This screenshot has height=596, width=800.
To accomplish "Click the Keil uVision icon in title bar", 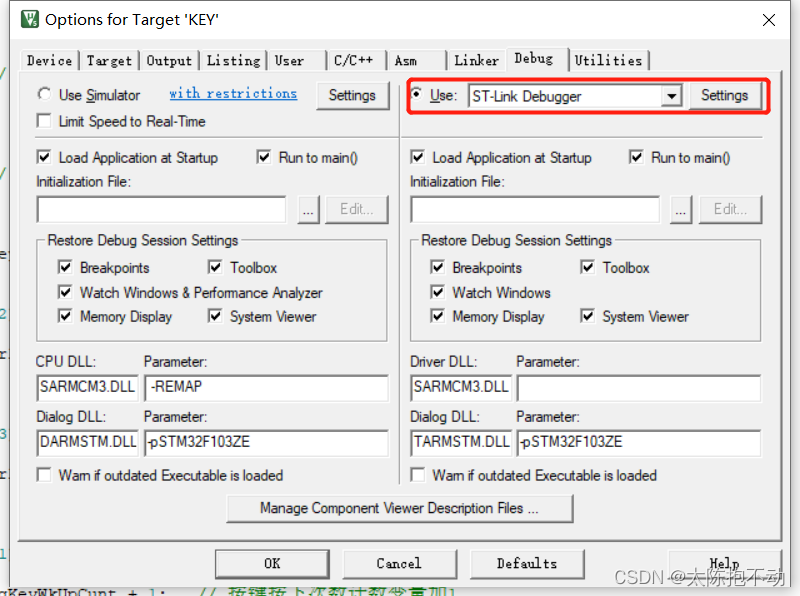I will [x=30, y=19].
